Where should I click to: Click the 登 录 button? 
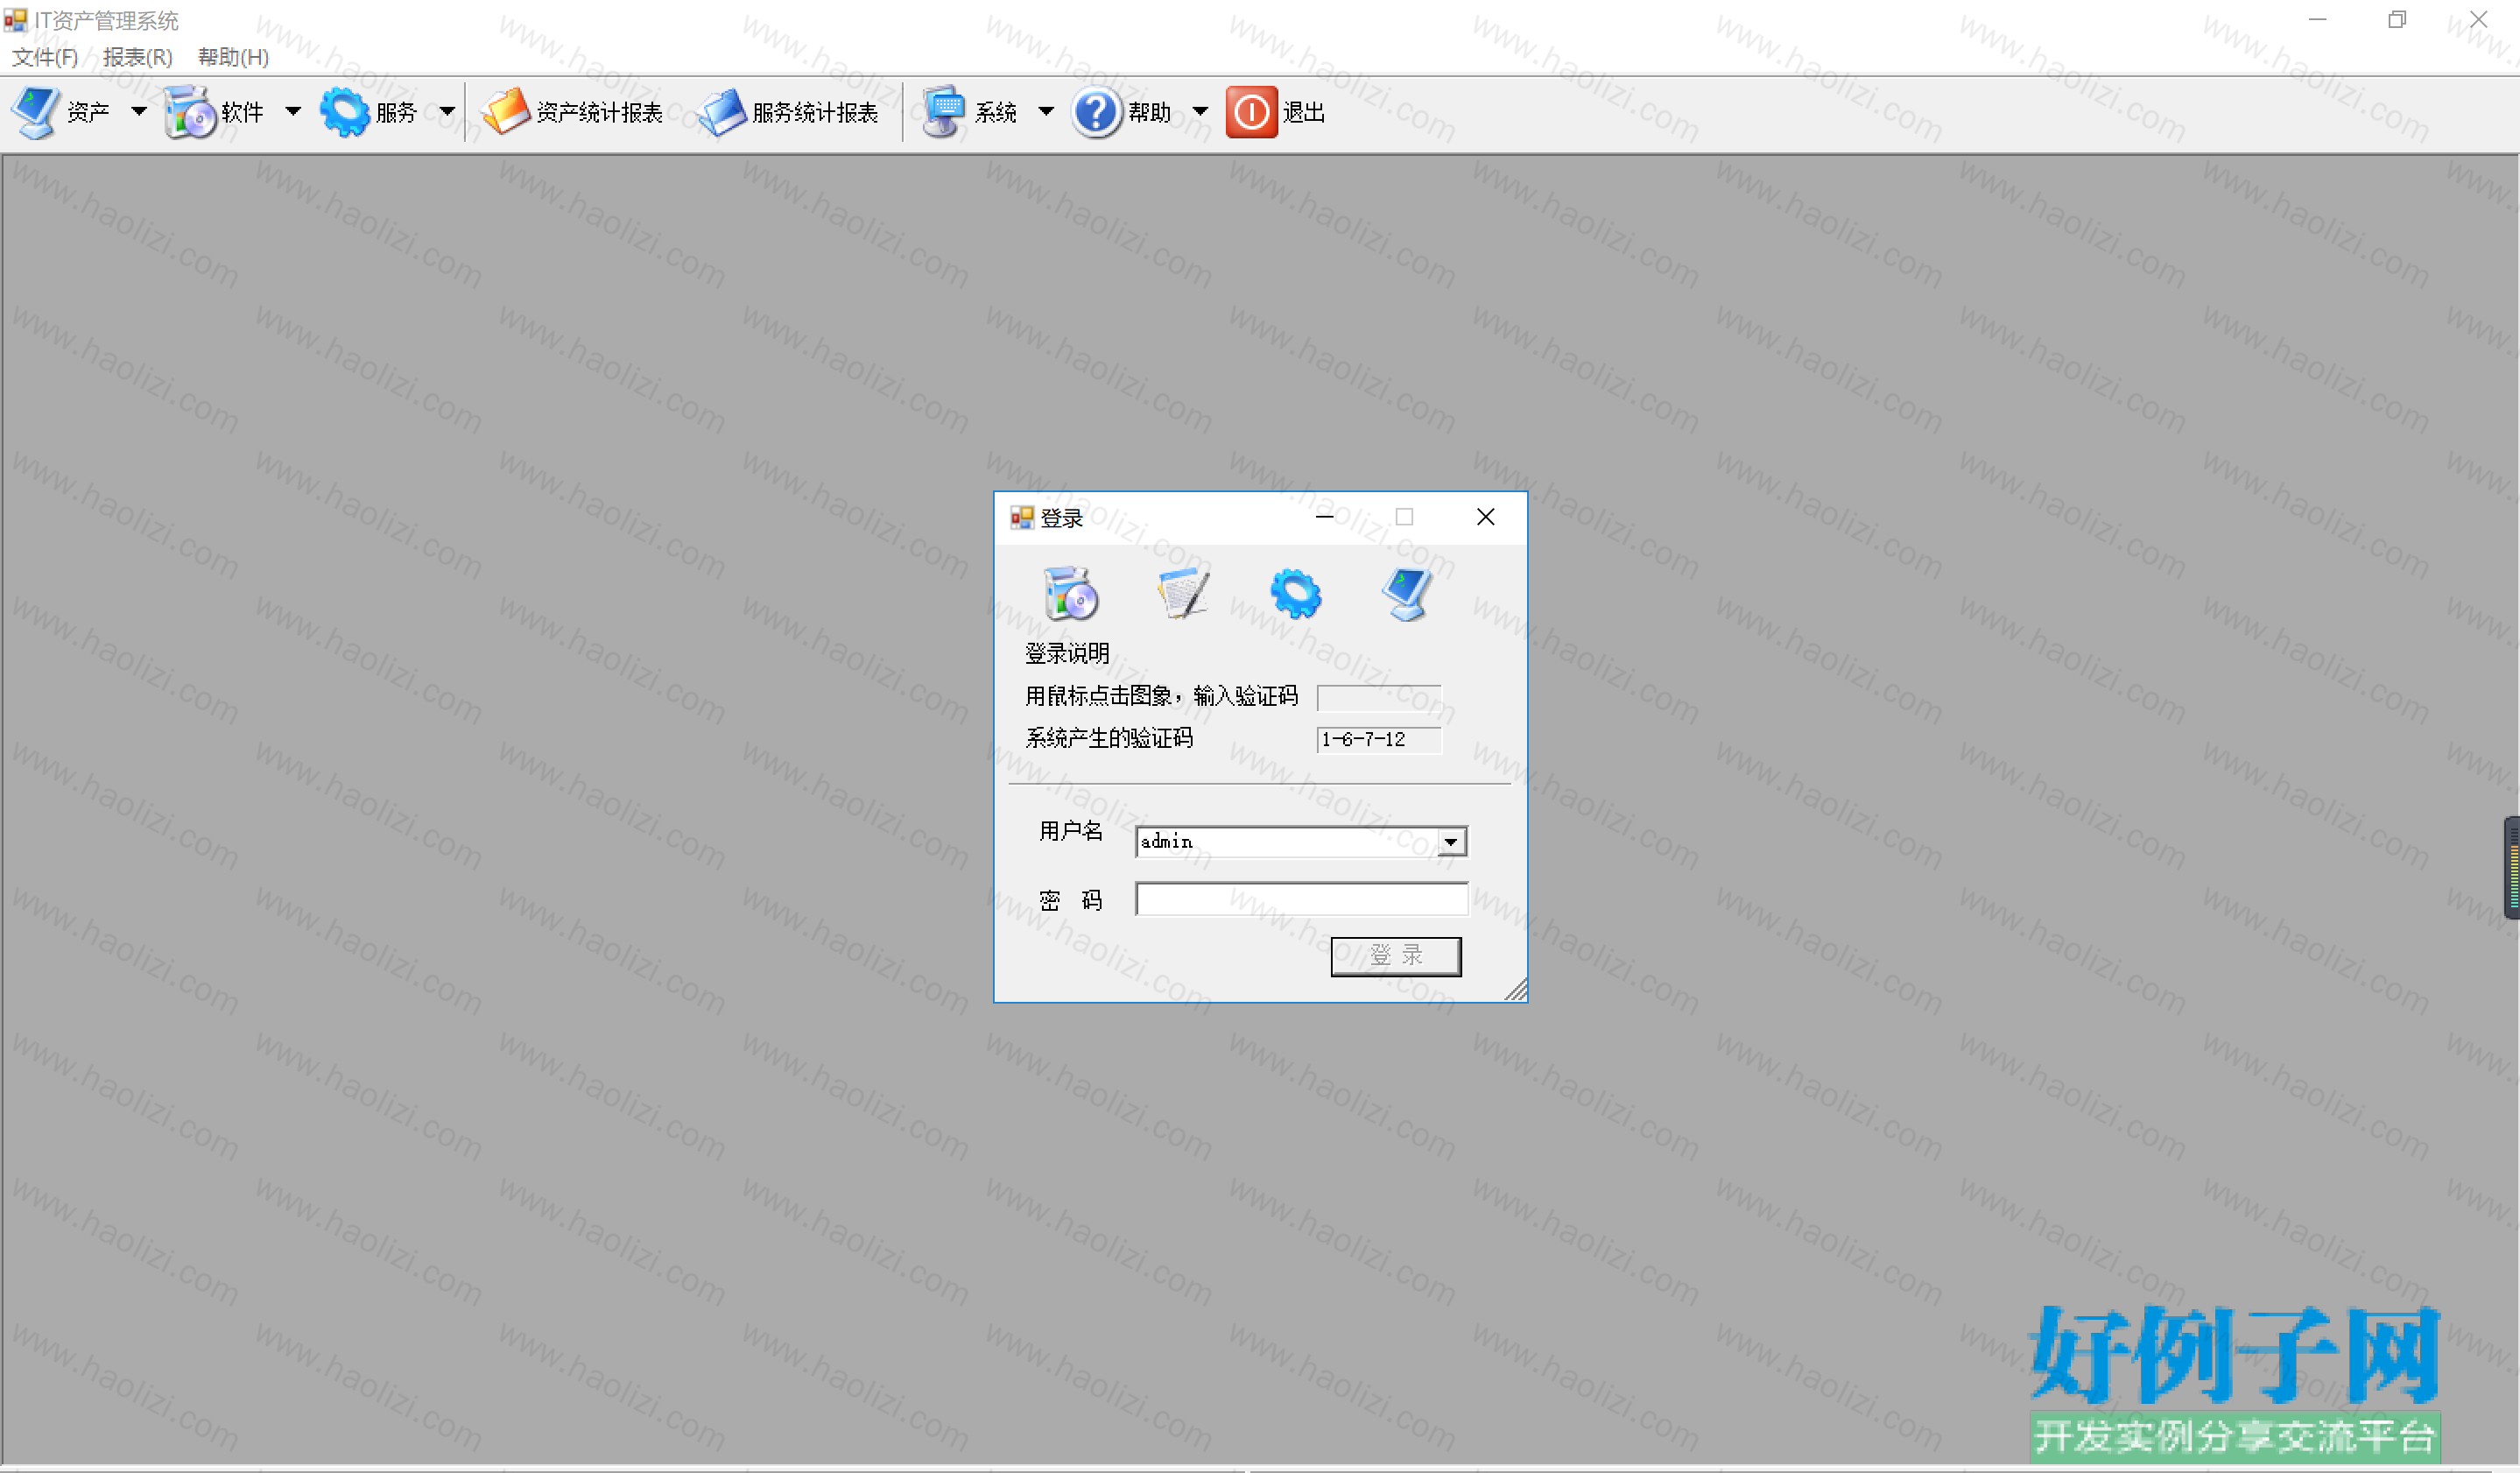point(1396,956)
